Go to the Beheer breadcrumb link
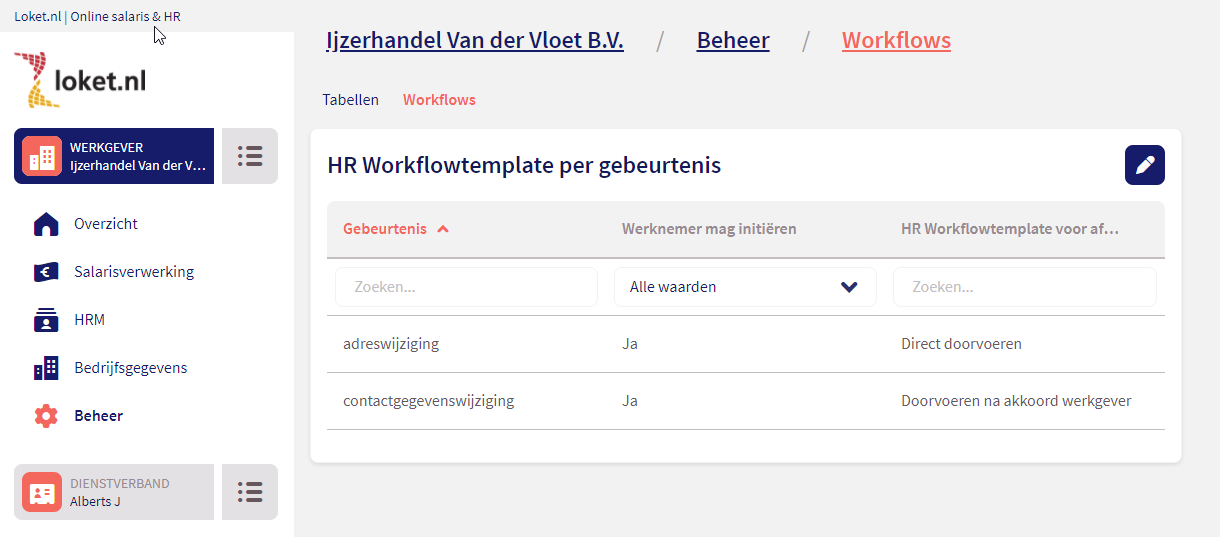The width and height of the screenshot is (1220, 537). tap(733, 41)
